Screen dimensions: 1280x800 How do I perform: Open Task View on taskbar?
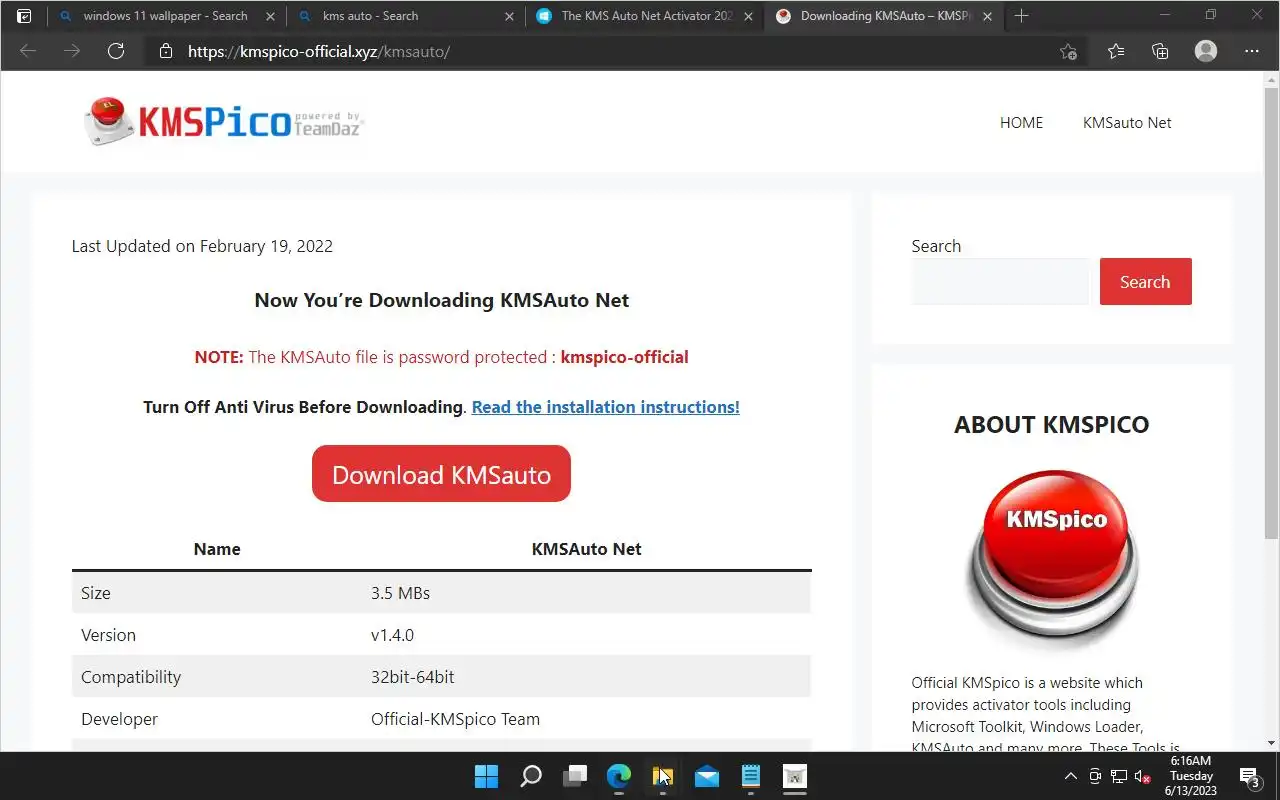point(575,776)
